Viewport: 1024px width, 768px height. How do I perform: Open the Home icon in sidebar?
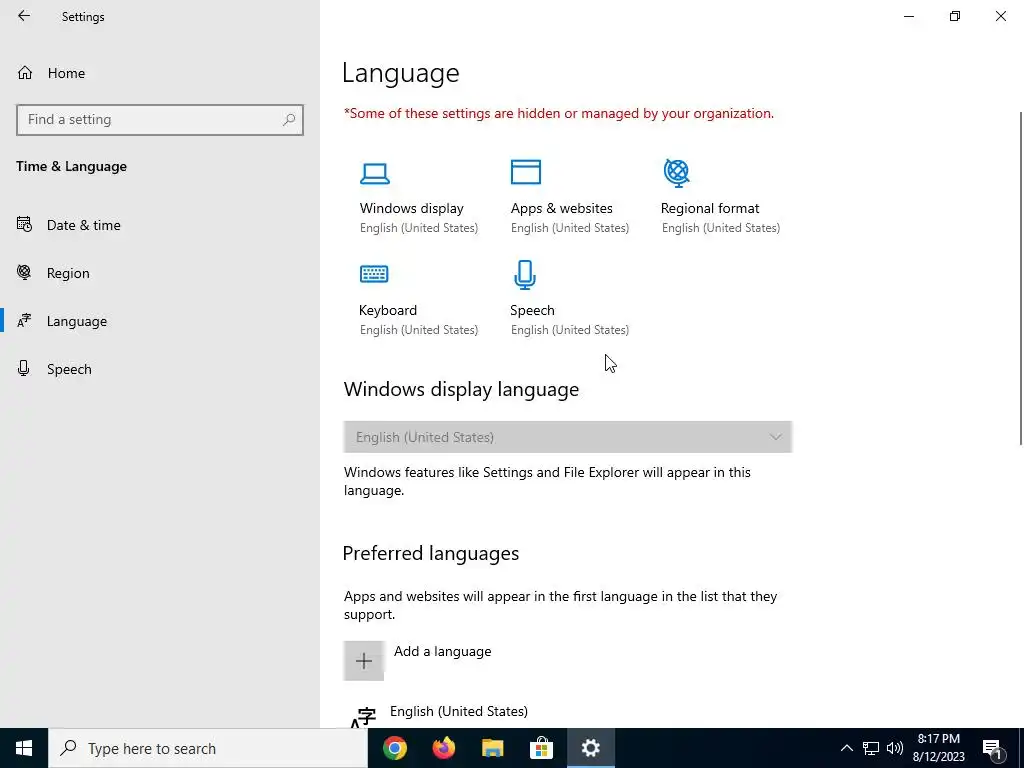[25, 72]
